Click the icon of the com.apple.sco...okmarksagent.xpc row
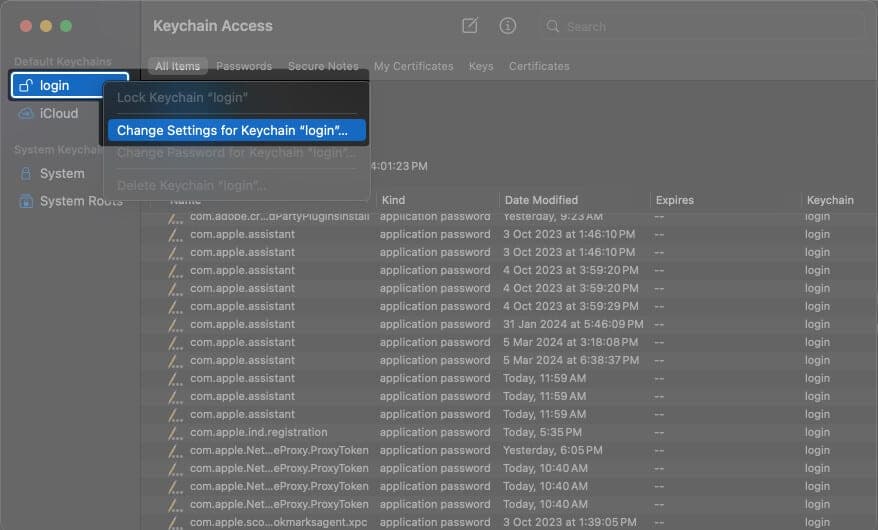The width and height of the screenshot is (878, 530). 175,523
